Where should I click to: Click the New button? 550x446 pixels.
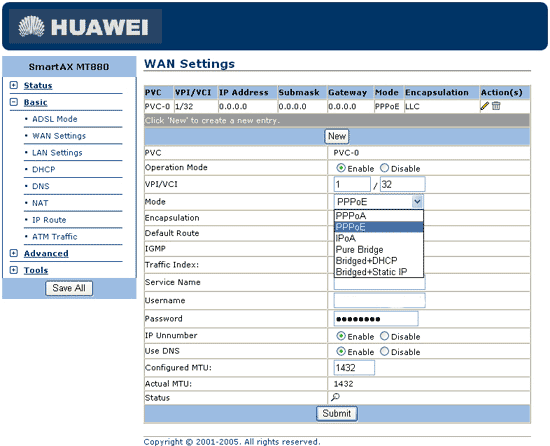[x=337, y=136]
